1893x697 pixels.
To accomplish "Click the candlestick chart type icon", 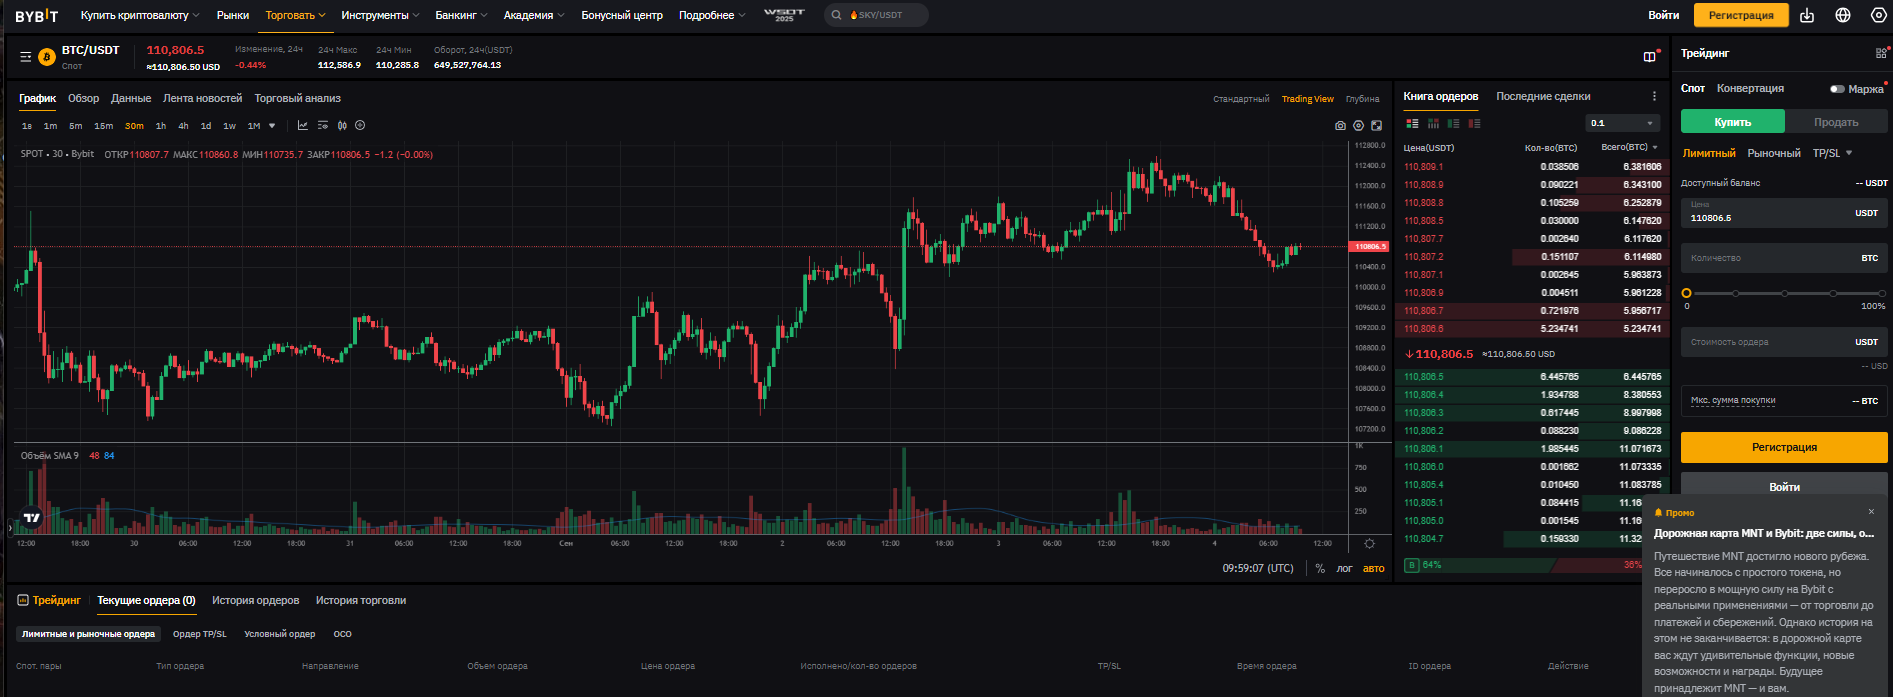I will 342,126.
